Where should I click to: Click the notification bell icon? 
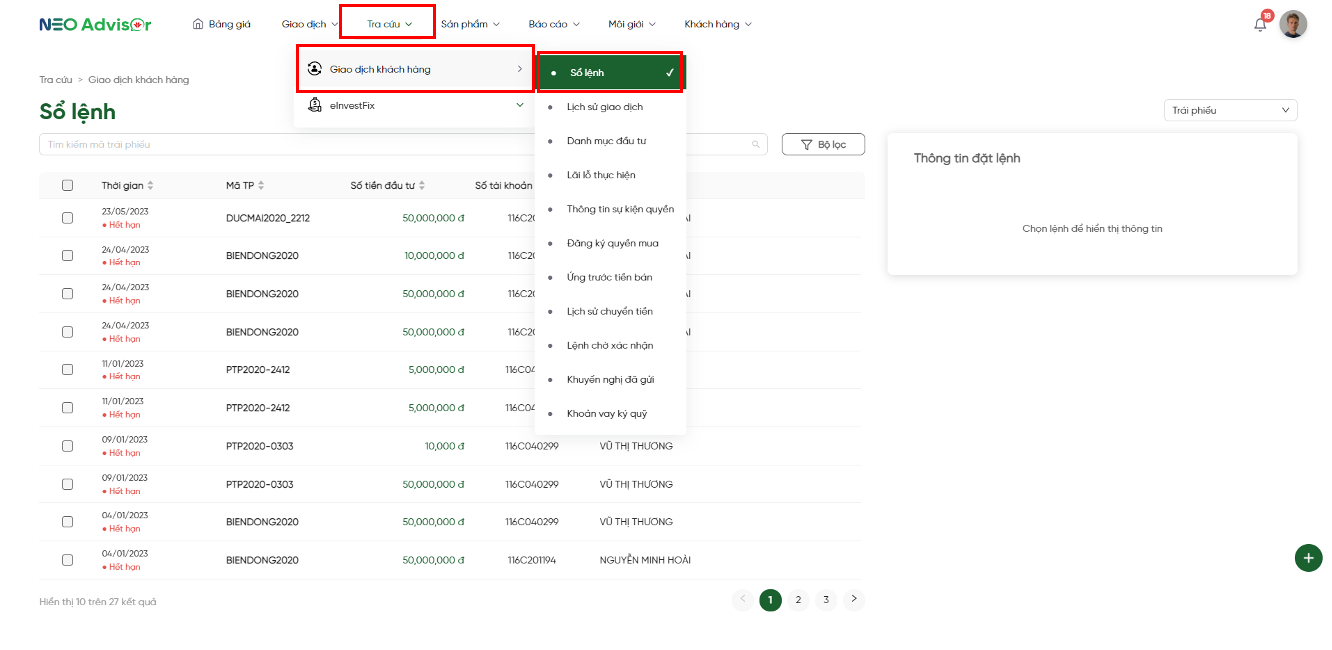tap(1260, 25)
